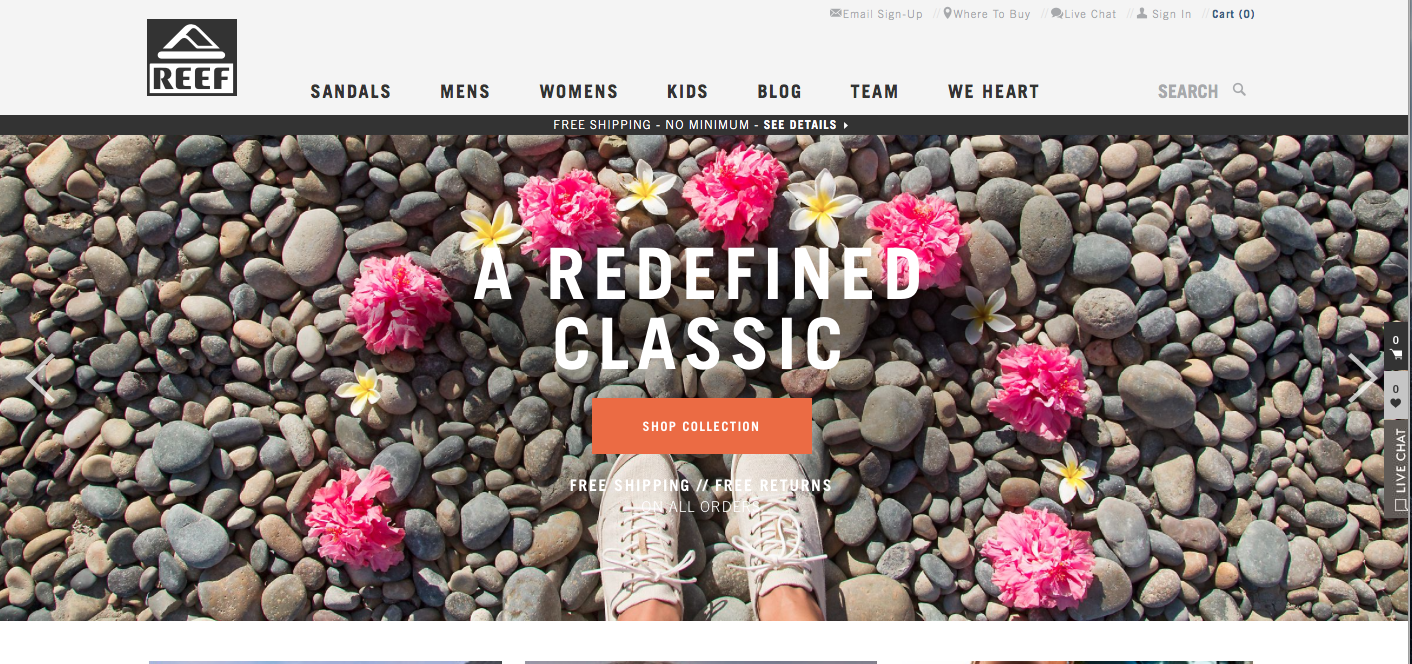Viewport: 1412px width, 664px height.
Task: Click the search magnifier icon
Action: (x=1239, y=90)
